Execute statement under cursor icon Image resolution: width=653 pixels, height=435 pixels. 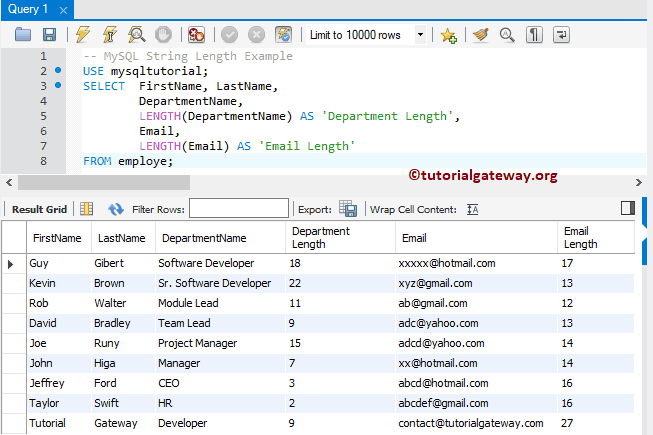click(x=108, y=35)
